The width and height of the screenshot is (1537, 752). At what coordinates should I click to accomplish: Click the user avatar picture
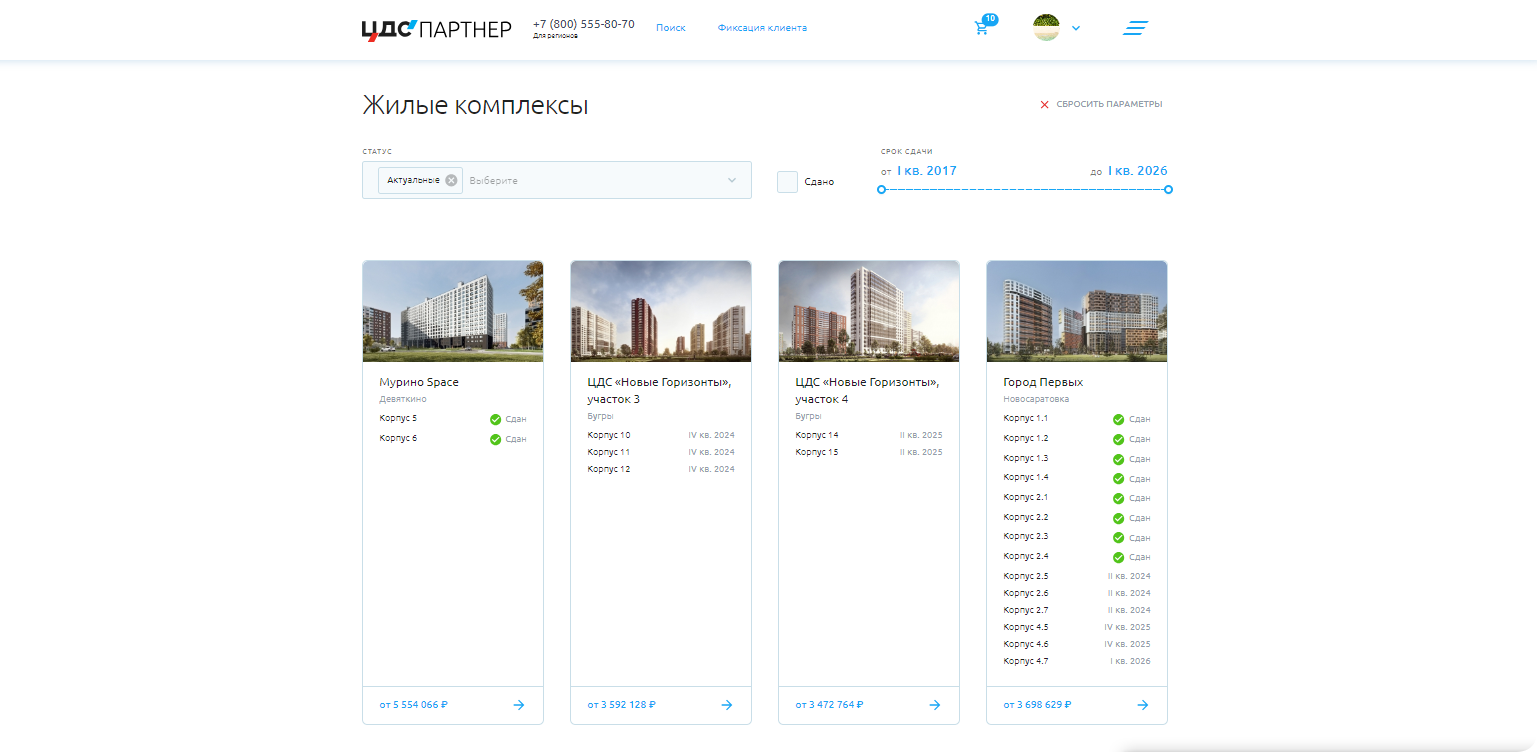coord(1046,27)
